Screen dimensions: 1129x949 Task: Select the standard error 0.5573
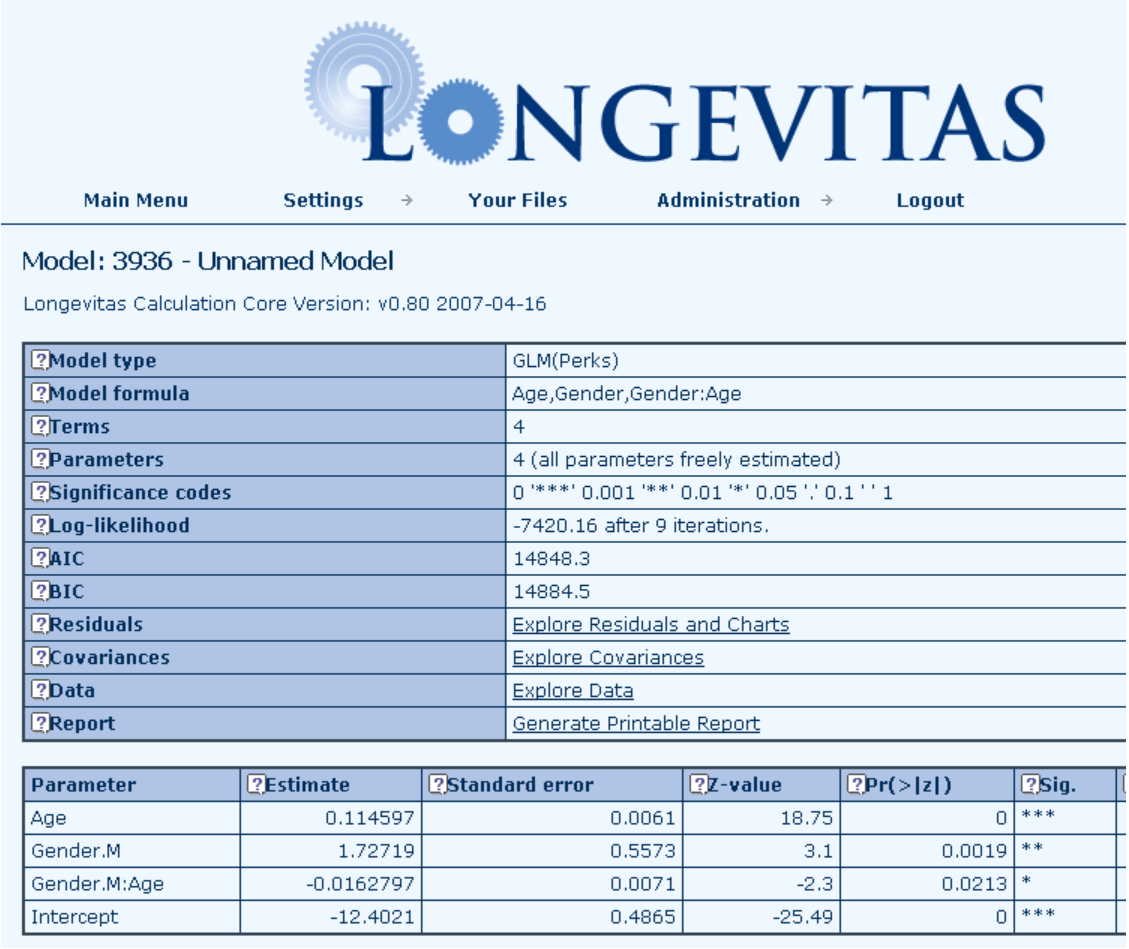tap(642, 851)
